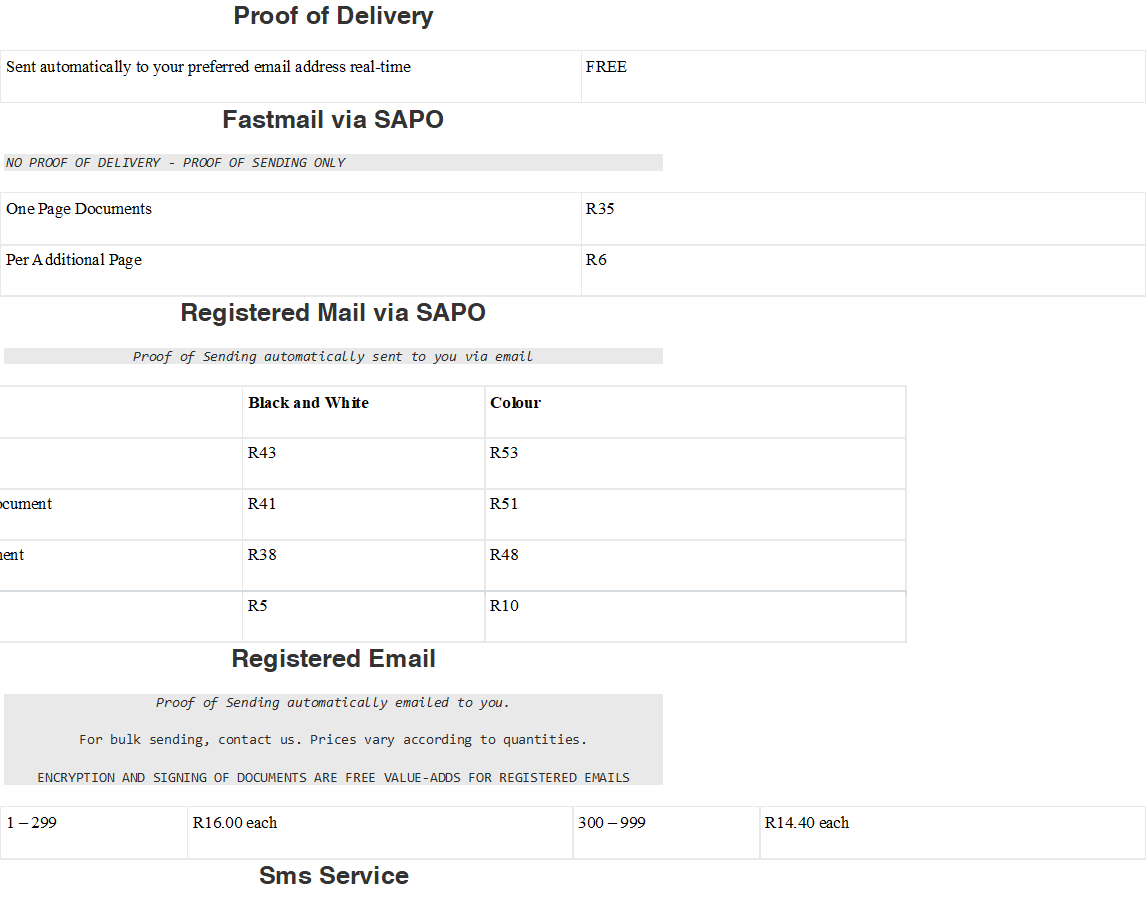Click the bulk sending contact us text

click(x=333, y=740)
